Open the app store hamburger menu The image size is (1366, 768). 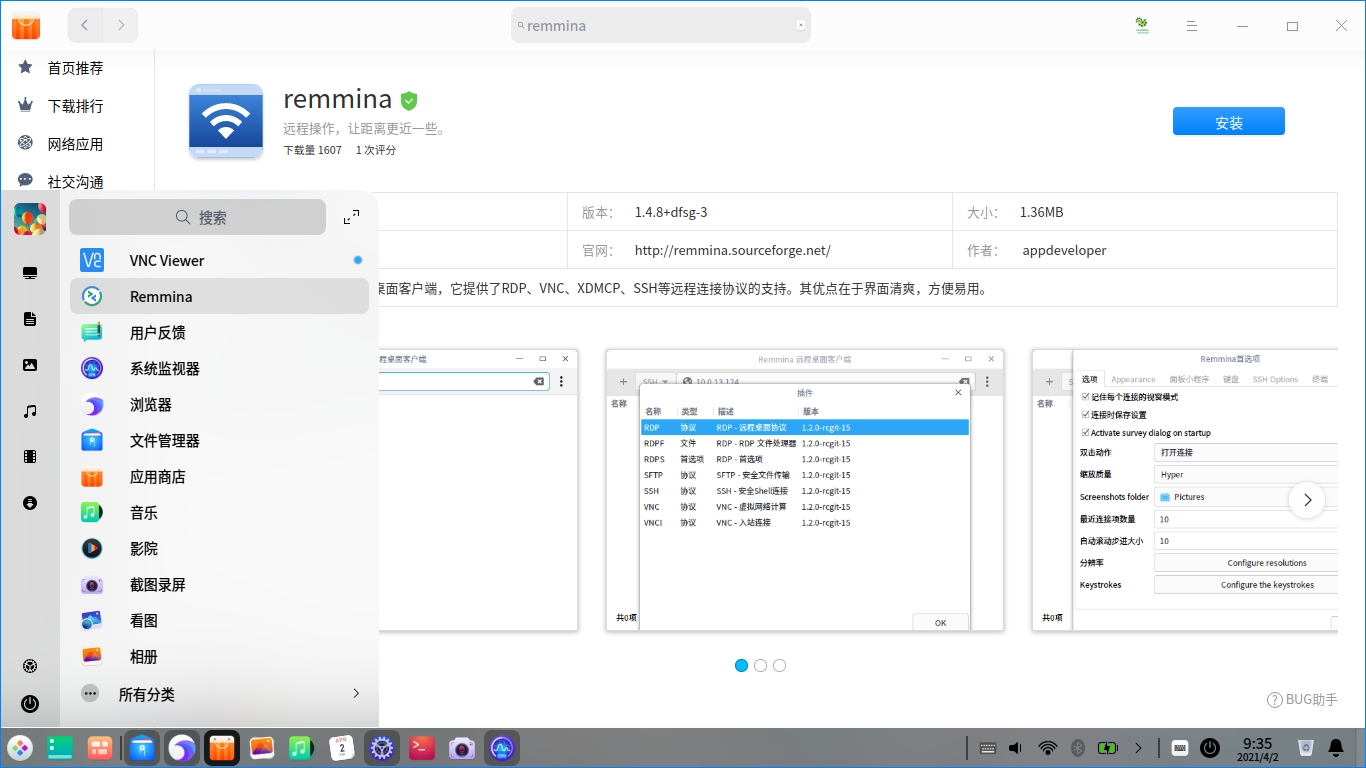(1191, 26)
